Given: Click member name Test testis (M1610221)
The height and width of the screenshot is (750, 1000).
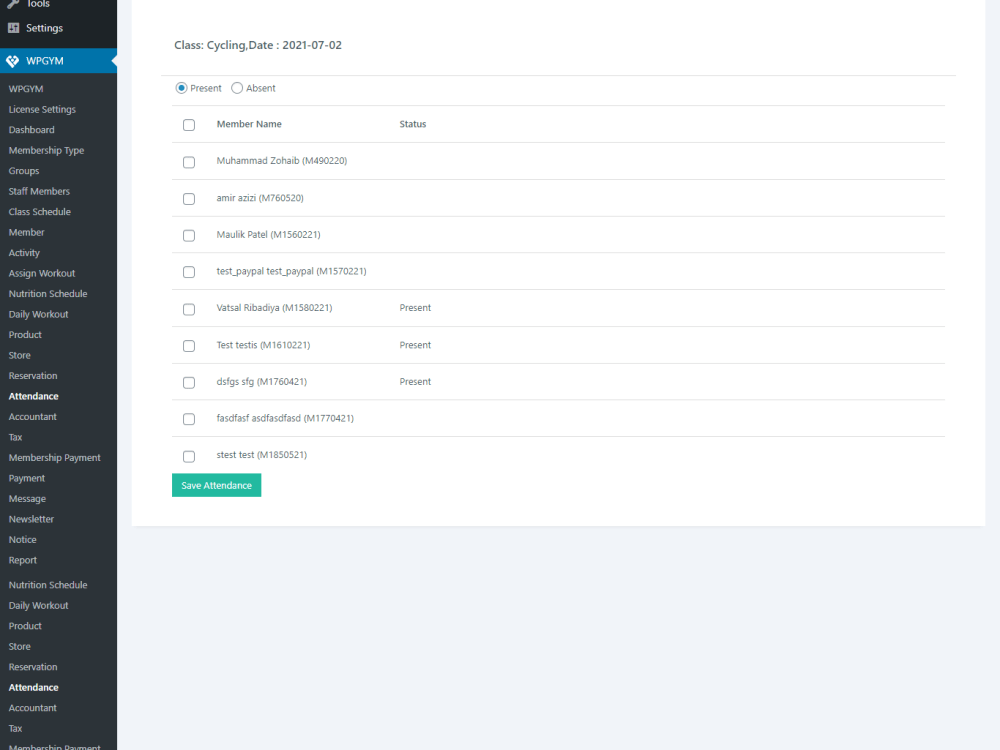Looking at the screenshot, I should pos(263,345).
